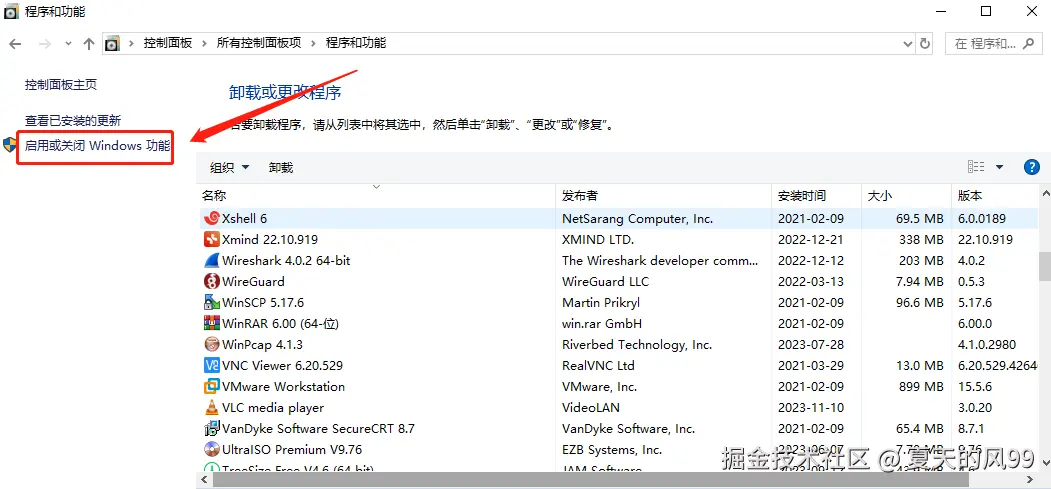Click the VMware Workstation icon
The height and width of the screenshot is (489, 1051).
[212, 387]
